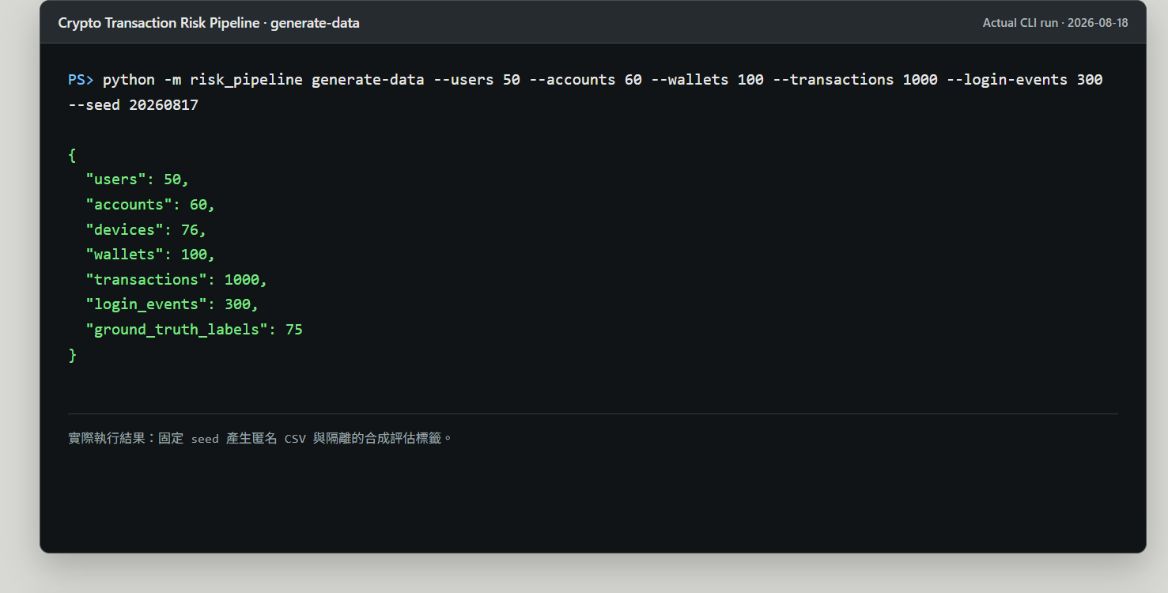The height and width of the screenshot is (593, 1168).
Task: Click the 'PS>' prompt
Action: pyautogui.click(x=80, y=80)
